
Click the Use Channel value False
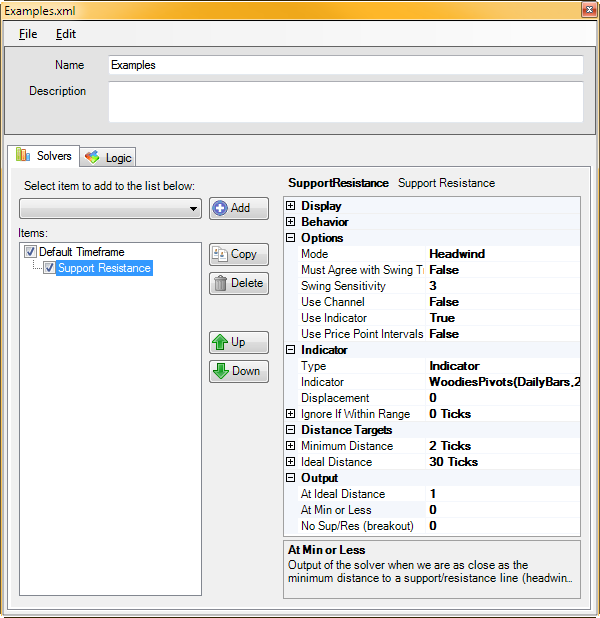coord(444,302)
